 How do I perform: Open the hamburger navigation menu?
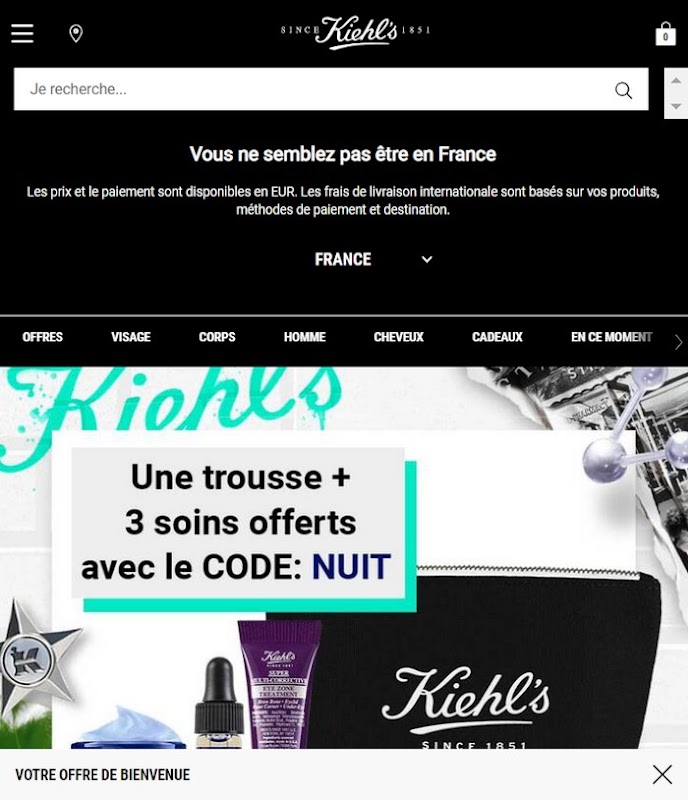pos(22,33)
